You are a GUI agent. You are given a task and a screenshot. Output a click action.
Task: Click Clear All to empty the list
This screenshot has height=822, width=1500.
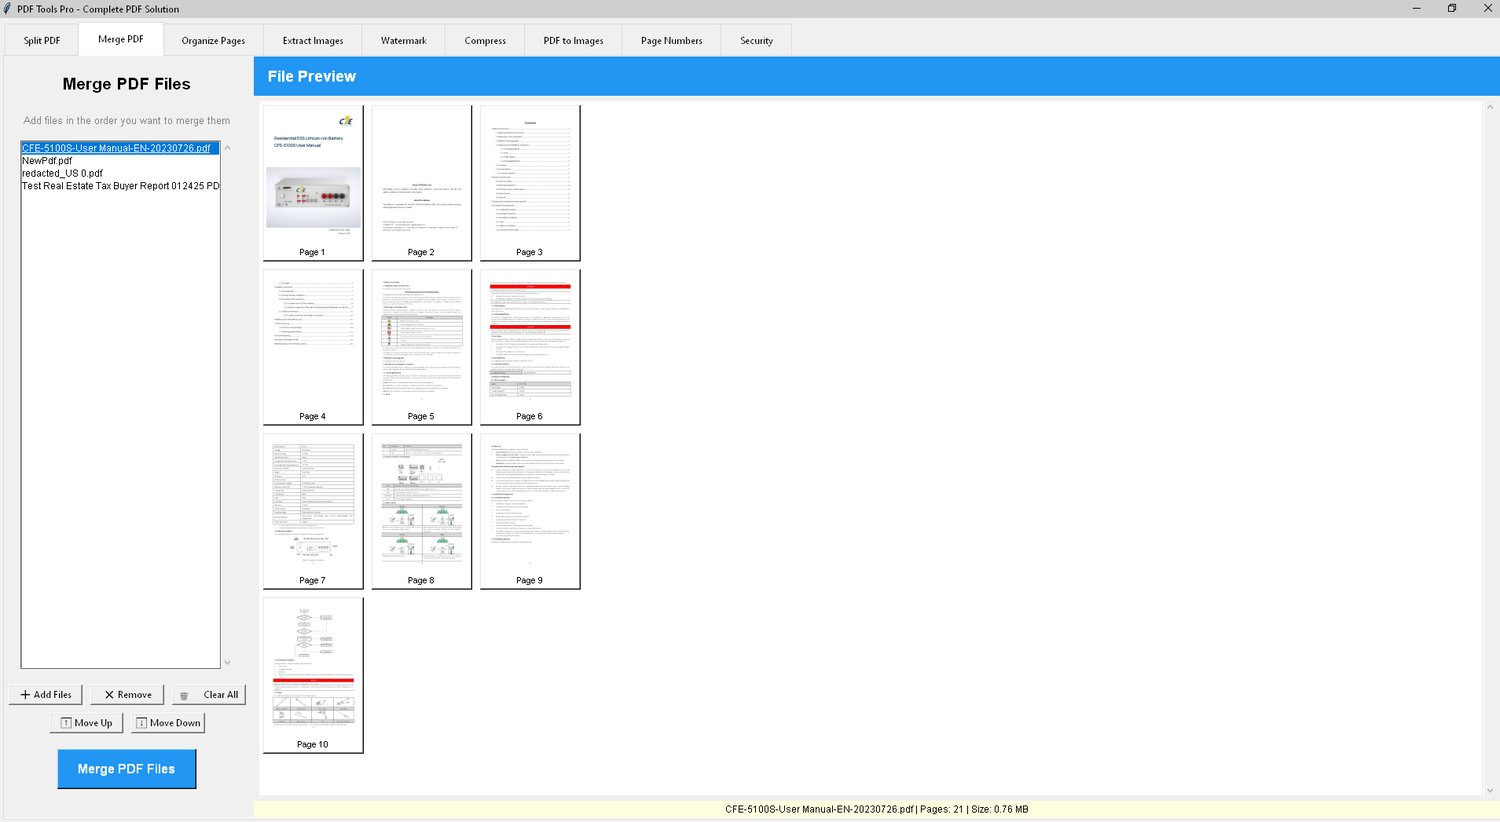coord(209,695)
